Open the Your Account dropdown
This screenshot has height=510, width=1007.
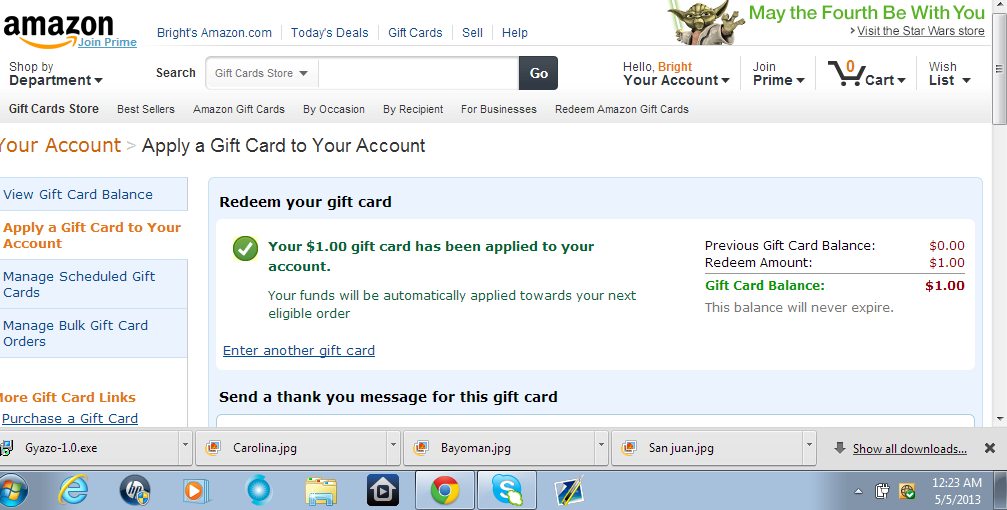point(676,73)
